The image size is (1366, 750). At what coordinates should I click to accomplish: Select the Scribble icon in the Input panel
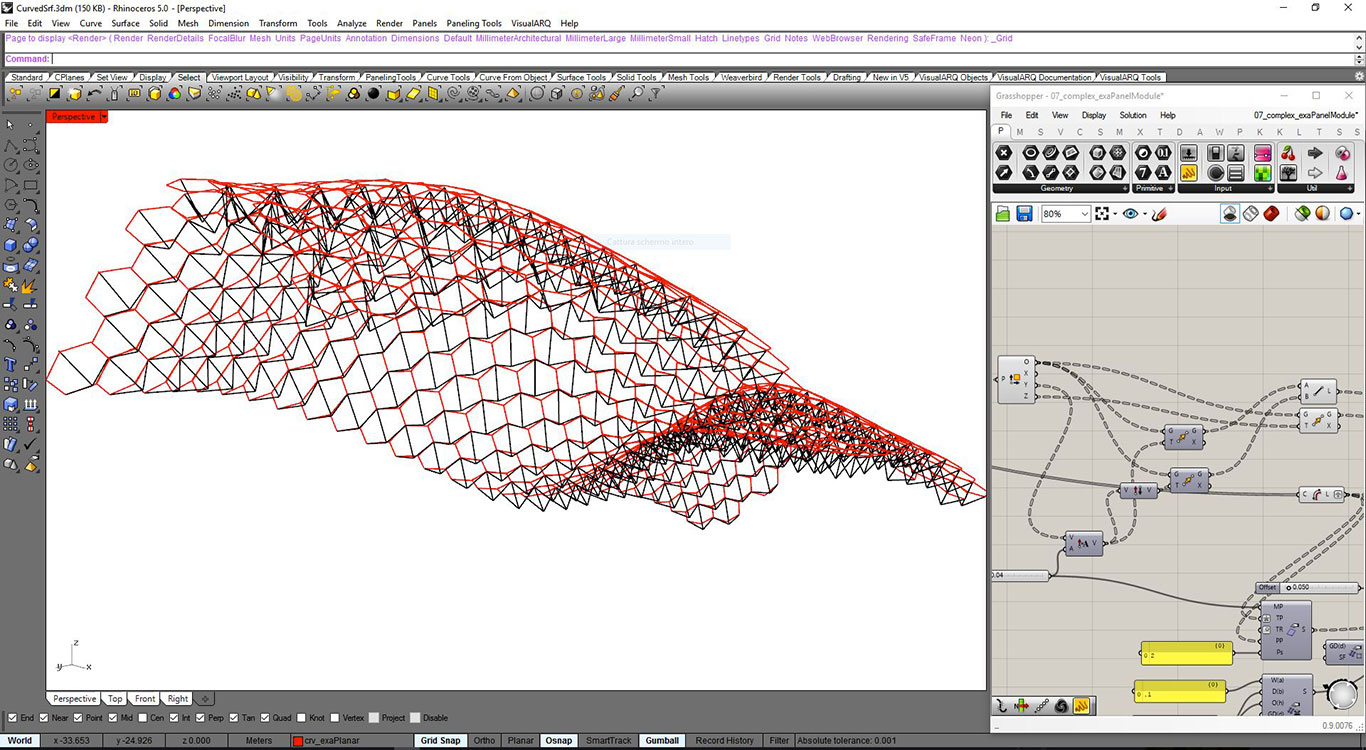1189,172
